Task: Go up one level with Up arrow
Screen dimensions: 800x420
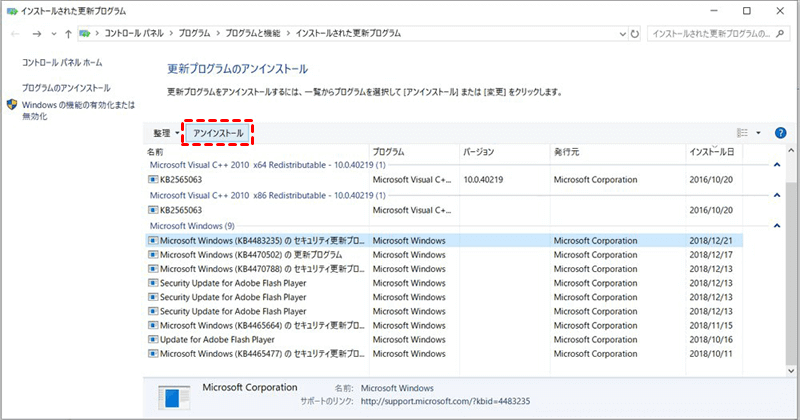Action: point(68,34)
